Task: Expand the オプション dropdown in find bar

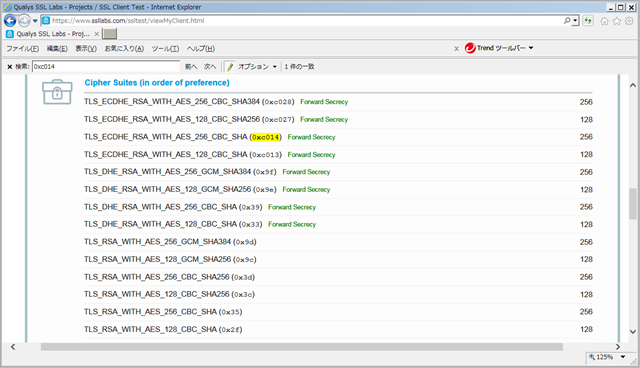Action: (275, 67)
